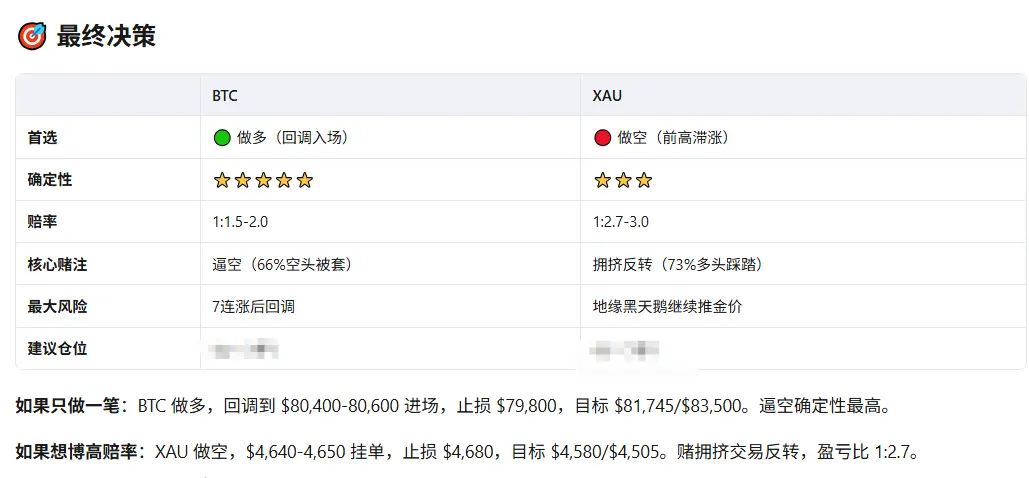
Task: Click the 确定性 row label
Action: 49,180
